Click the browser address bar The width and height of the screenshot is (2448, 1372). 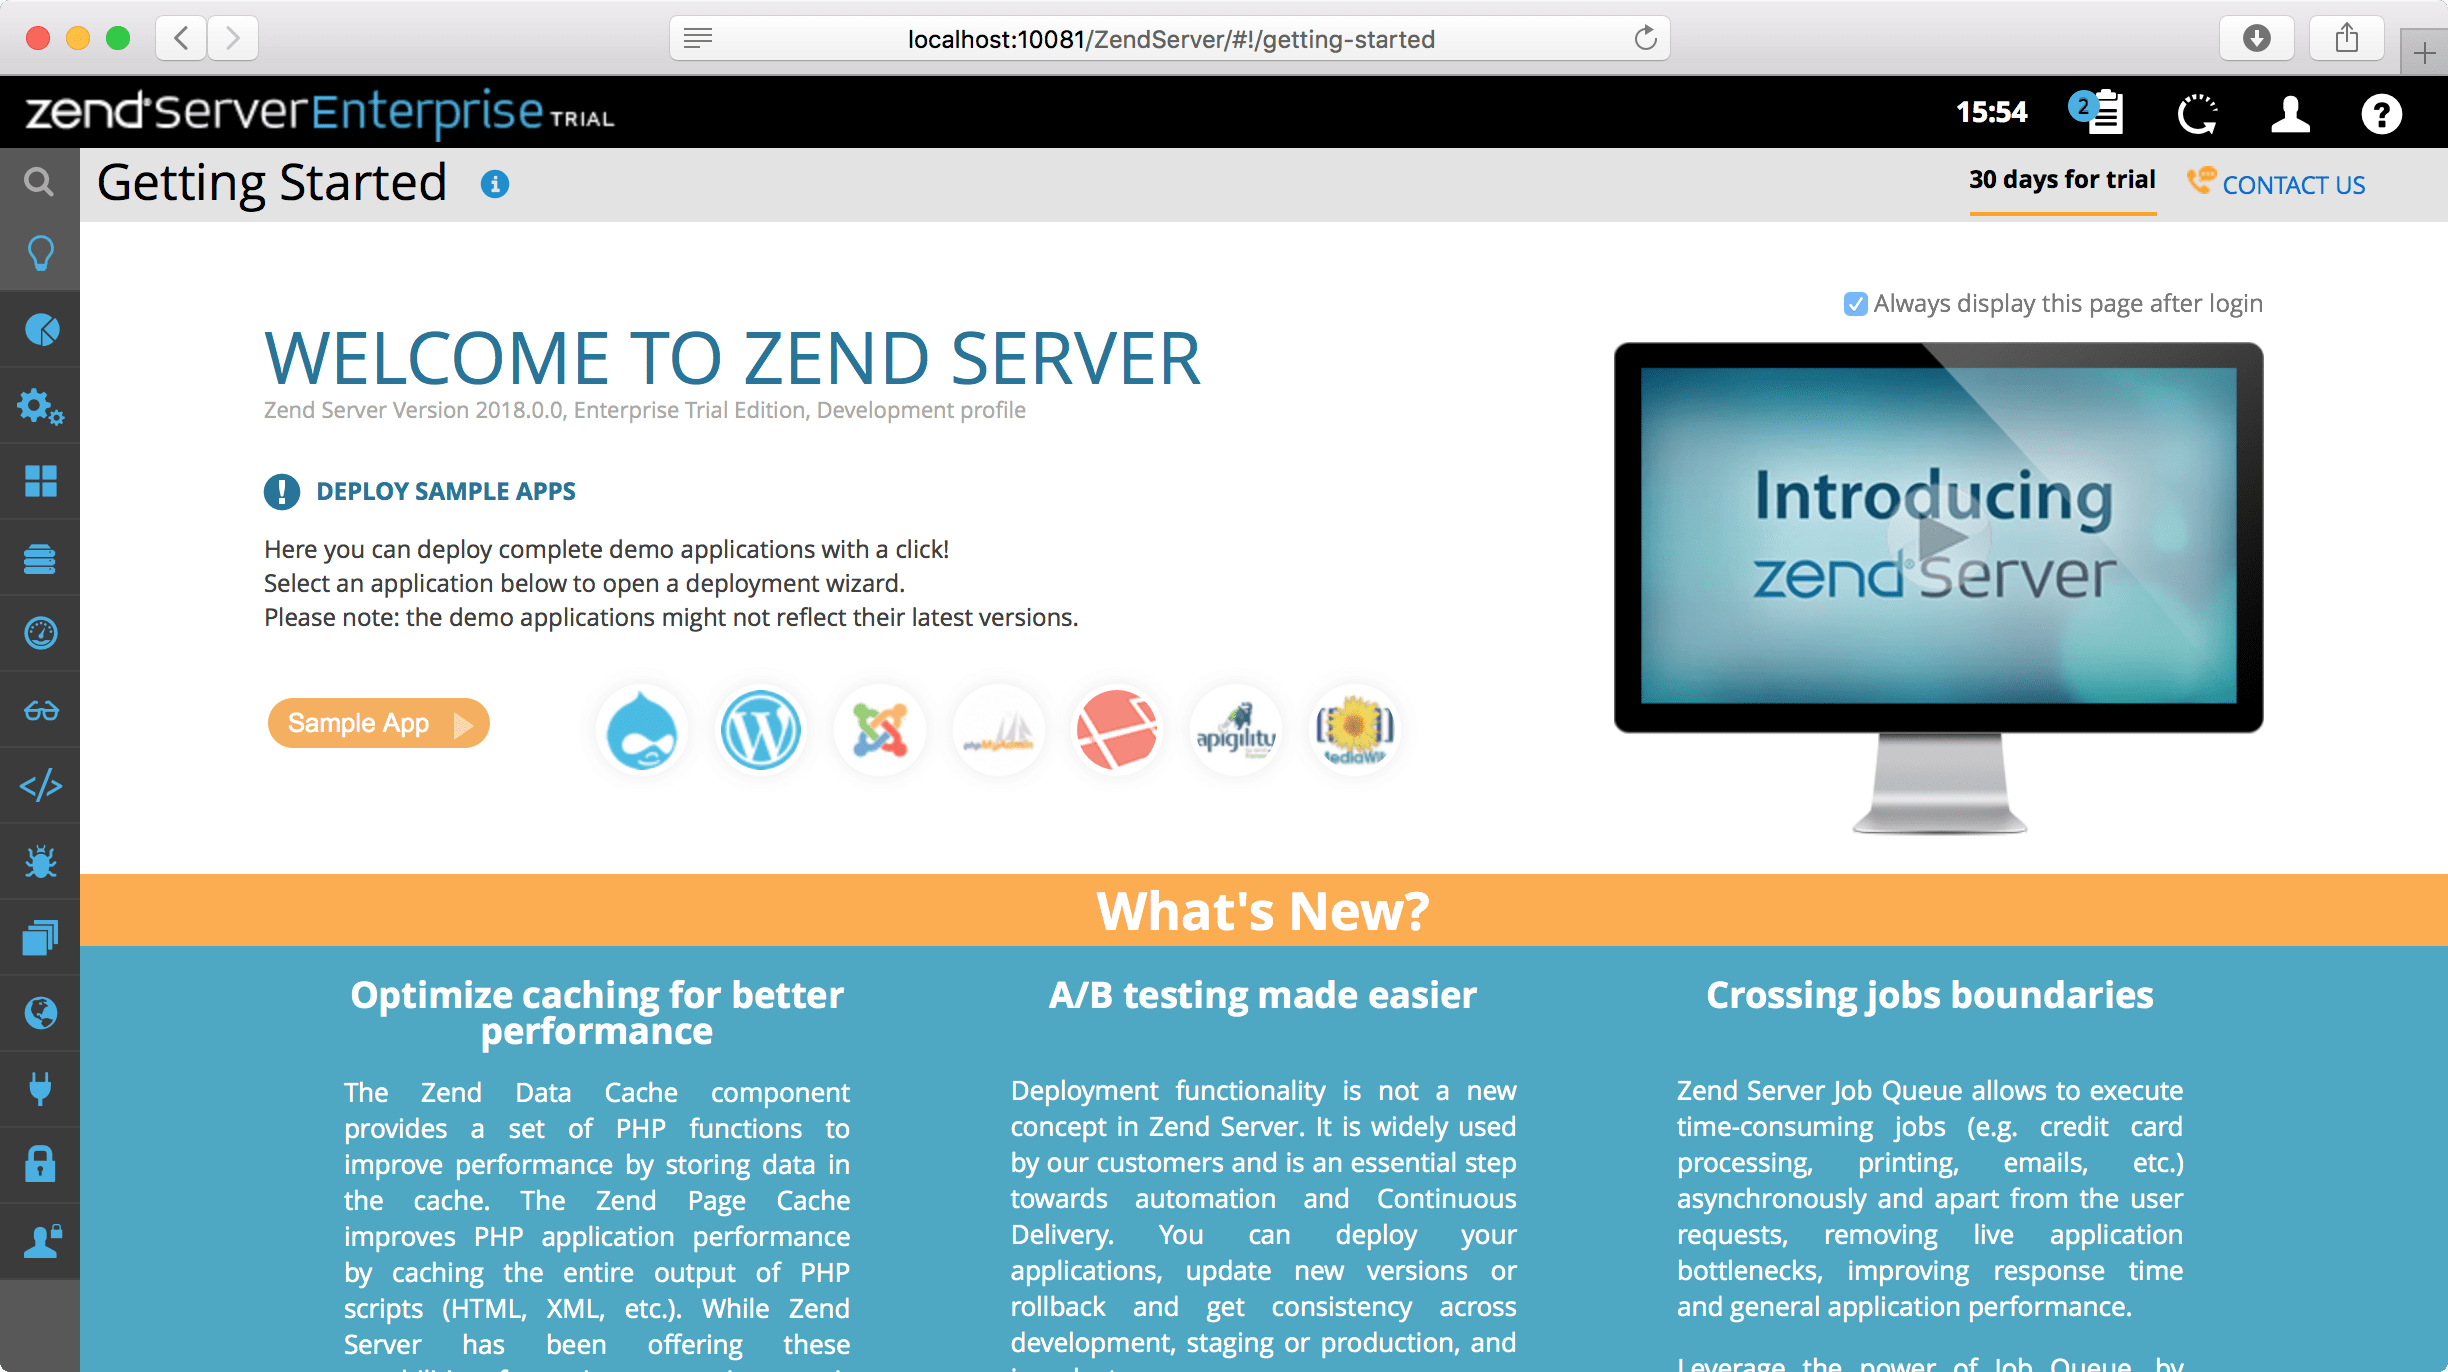[x=1170, y=39]
